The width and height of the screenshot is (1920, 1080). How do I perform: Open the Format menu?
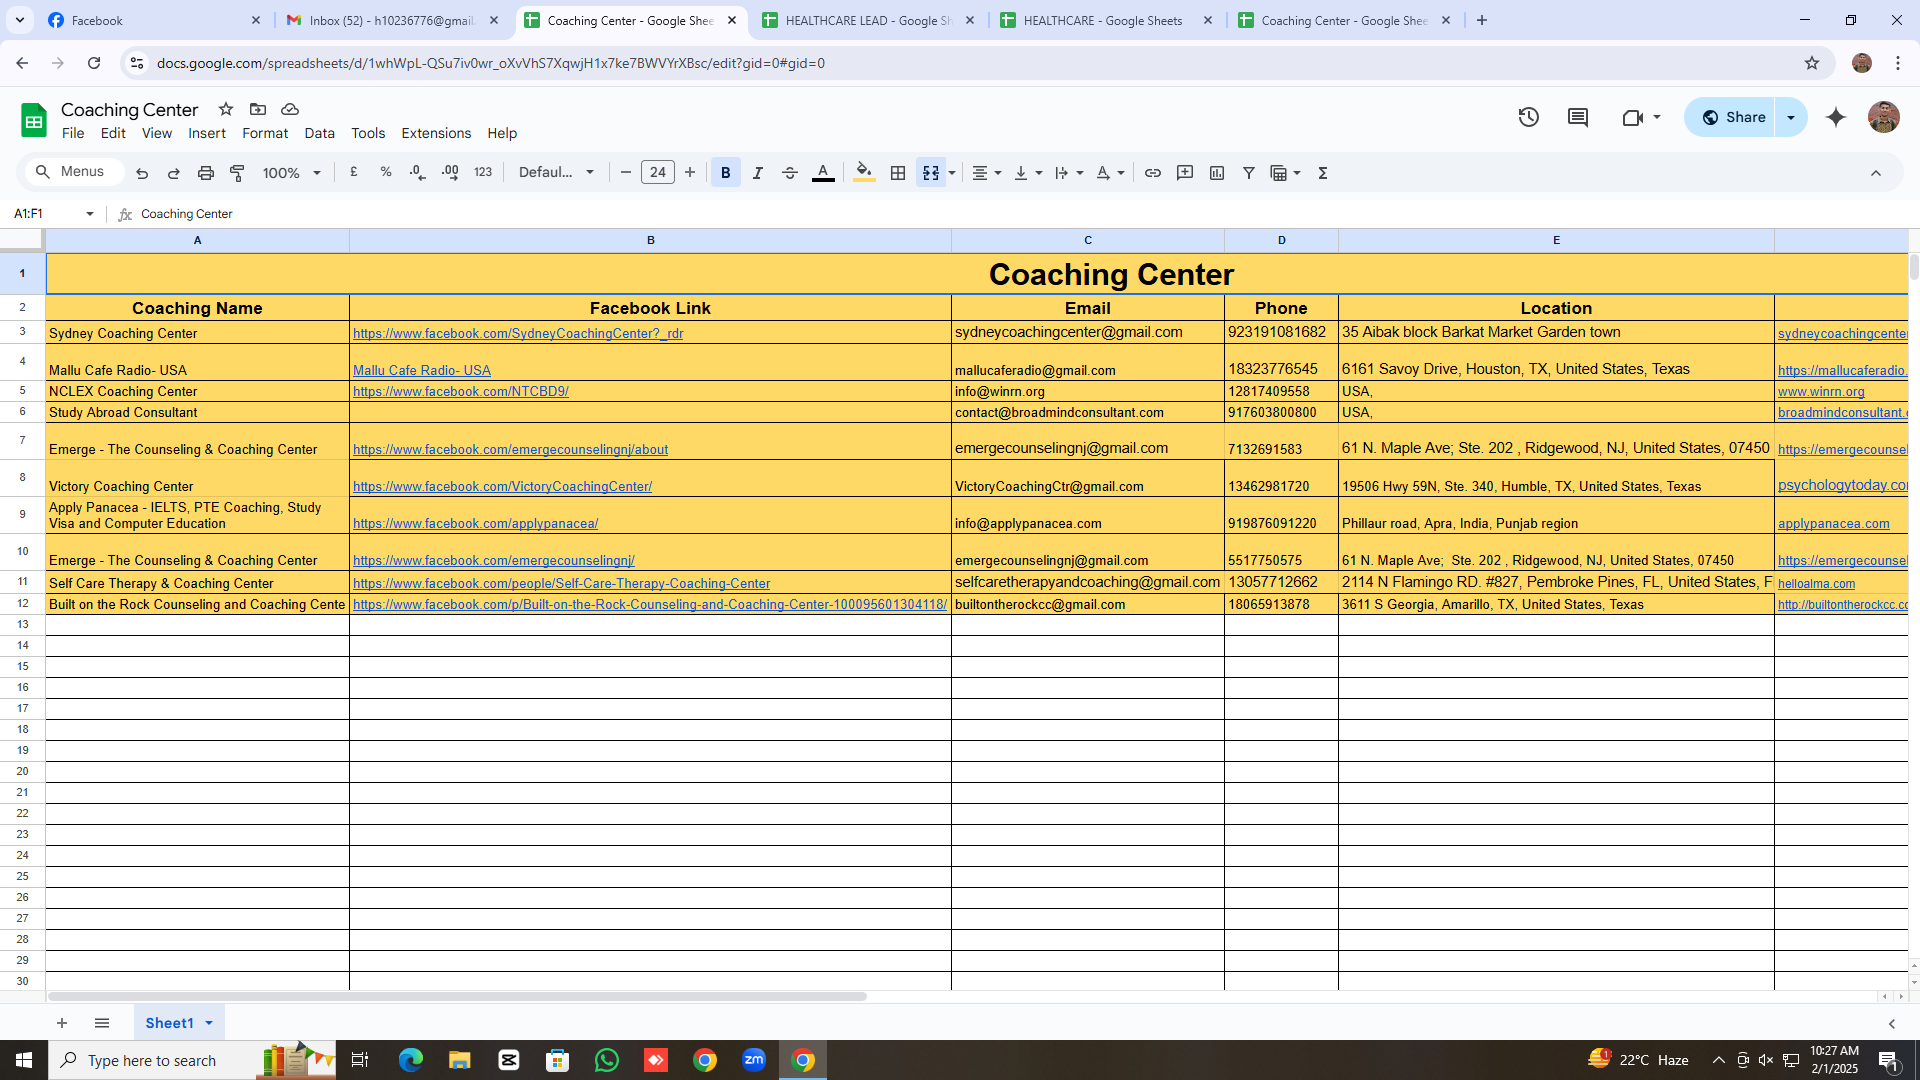(x=264, y=133)
